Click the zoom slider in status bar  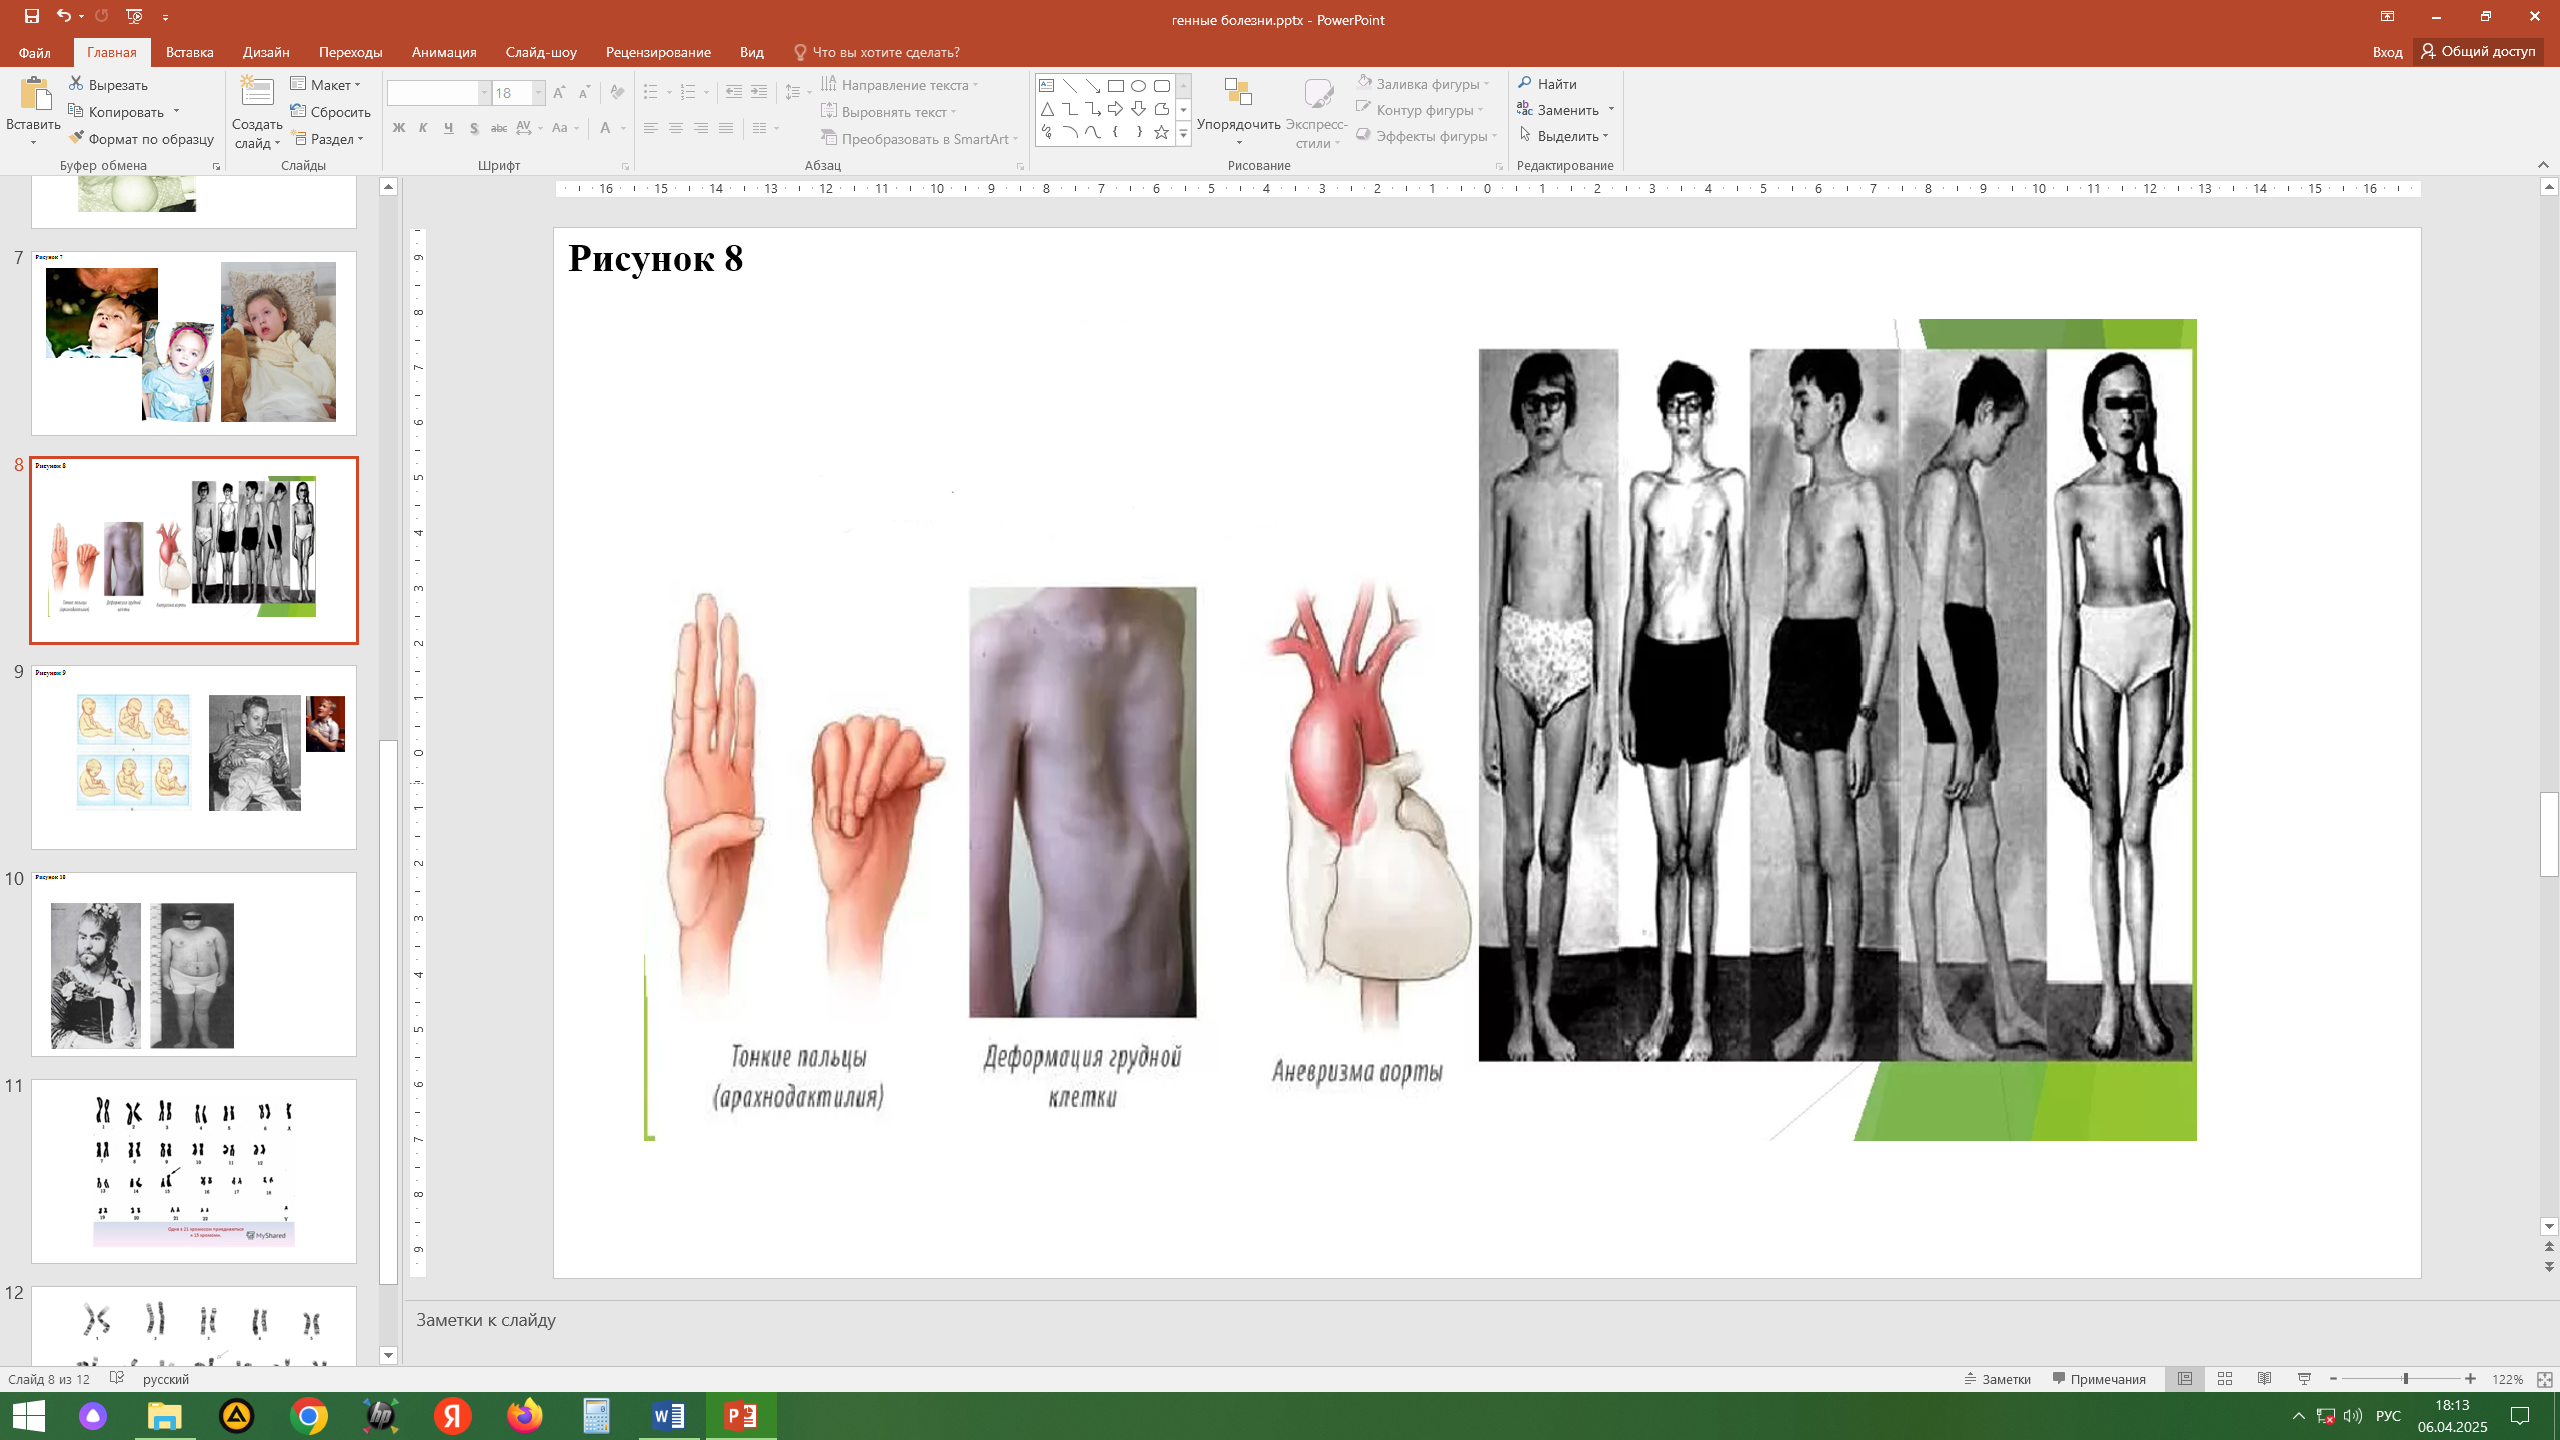[x=2405, y=1379]
